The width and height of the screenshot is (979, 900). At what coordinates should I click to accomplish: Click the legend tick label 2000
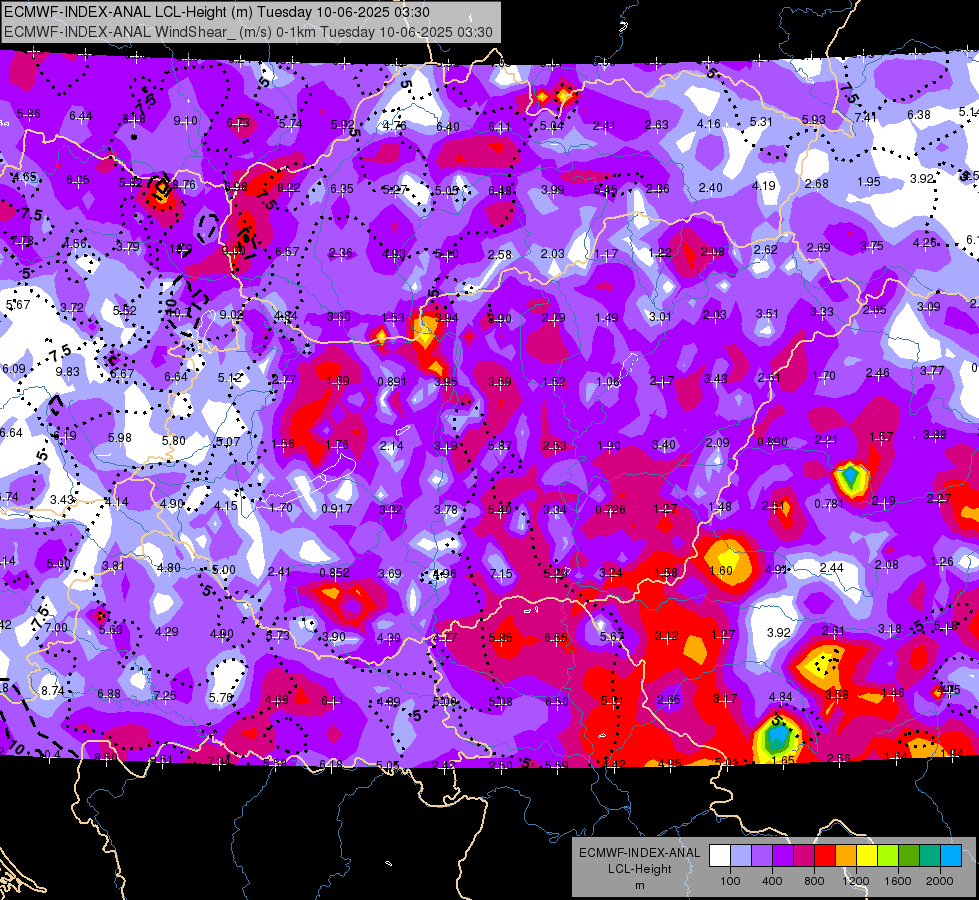[940, 881]
